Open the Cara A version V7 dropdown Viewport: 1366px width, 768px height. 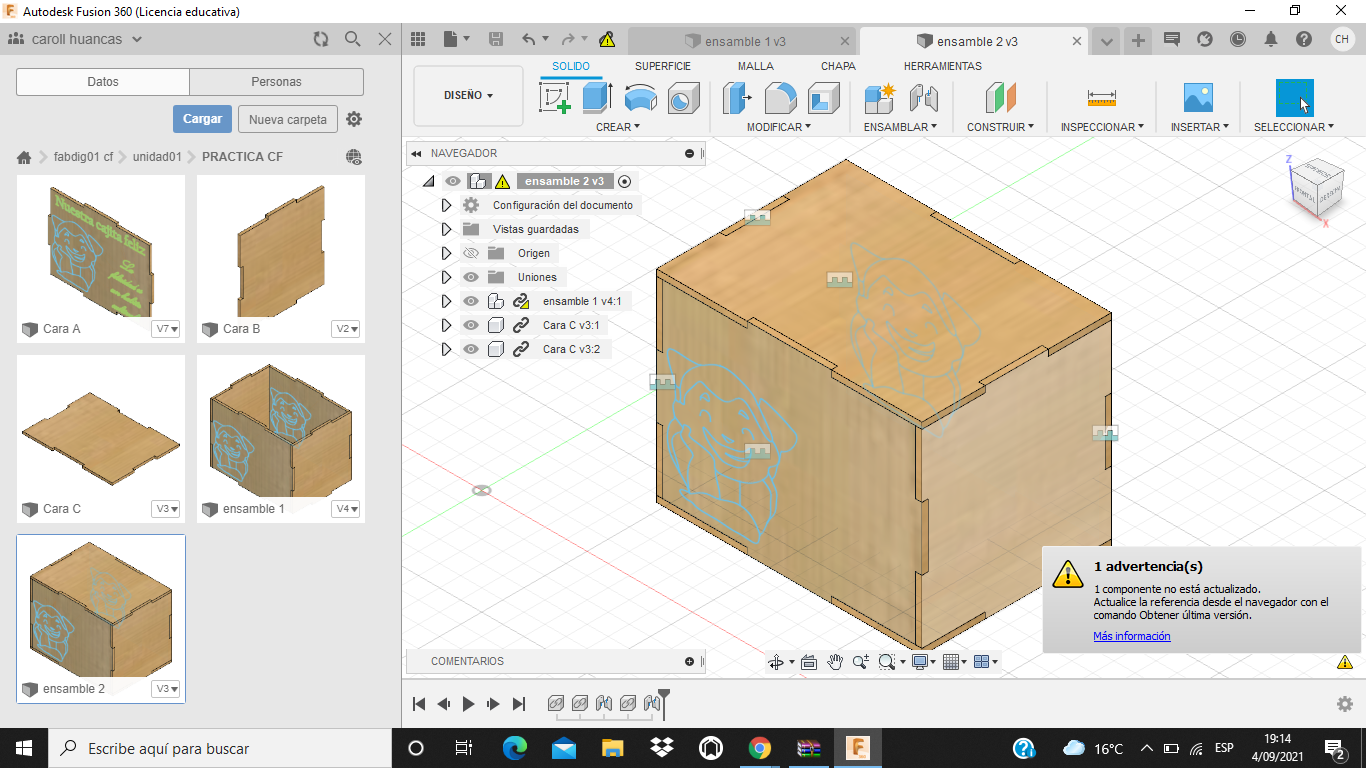point(166,329)
